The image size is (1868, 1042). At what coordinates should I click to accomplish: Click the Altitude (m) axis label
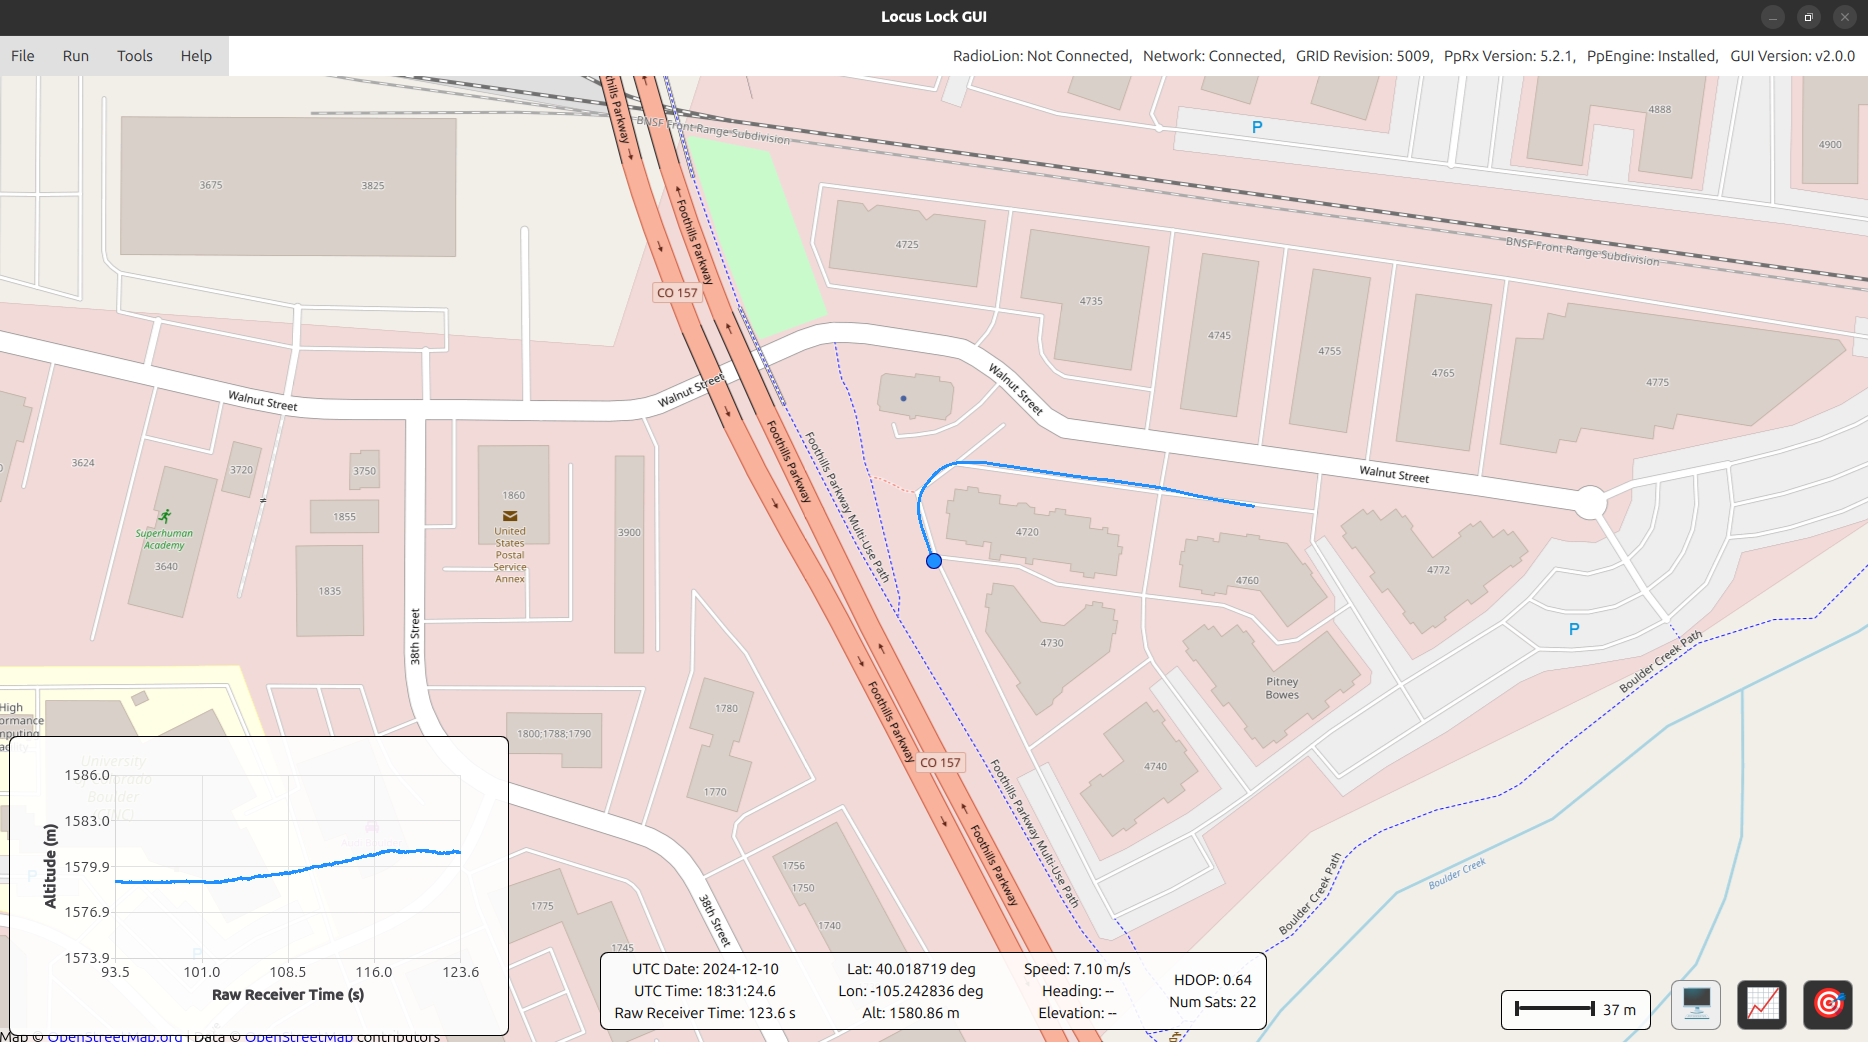[x=50, y=866]
